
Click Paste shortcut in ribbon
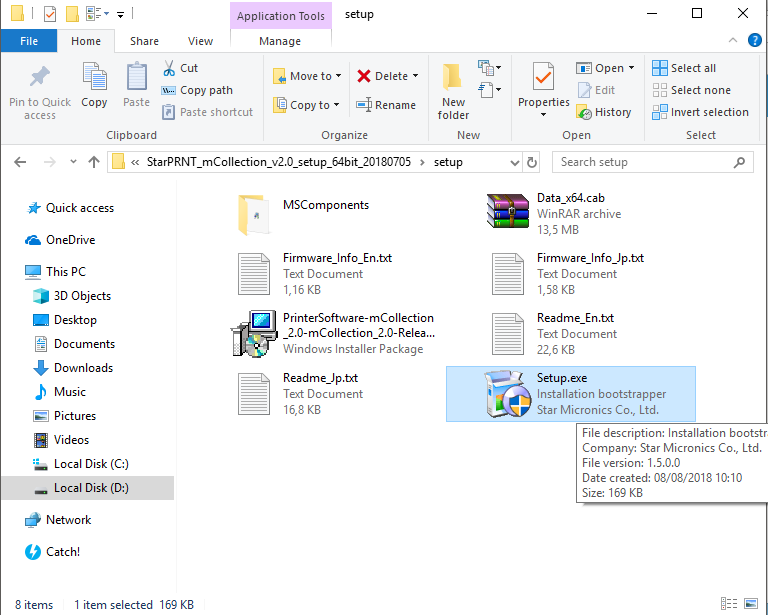point(207,112)
